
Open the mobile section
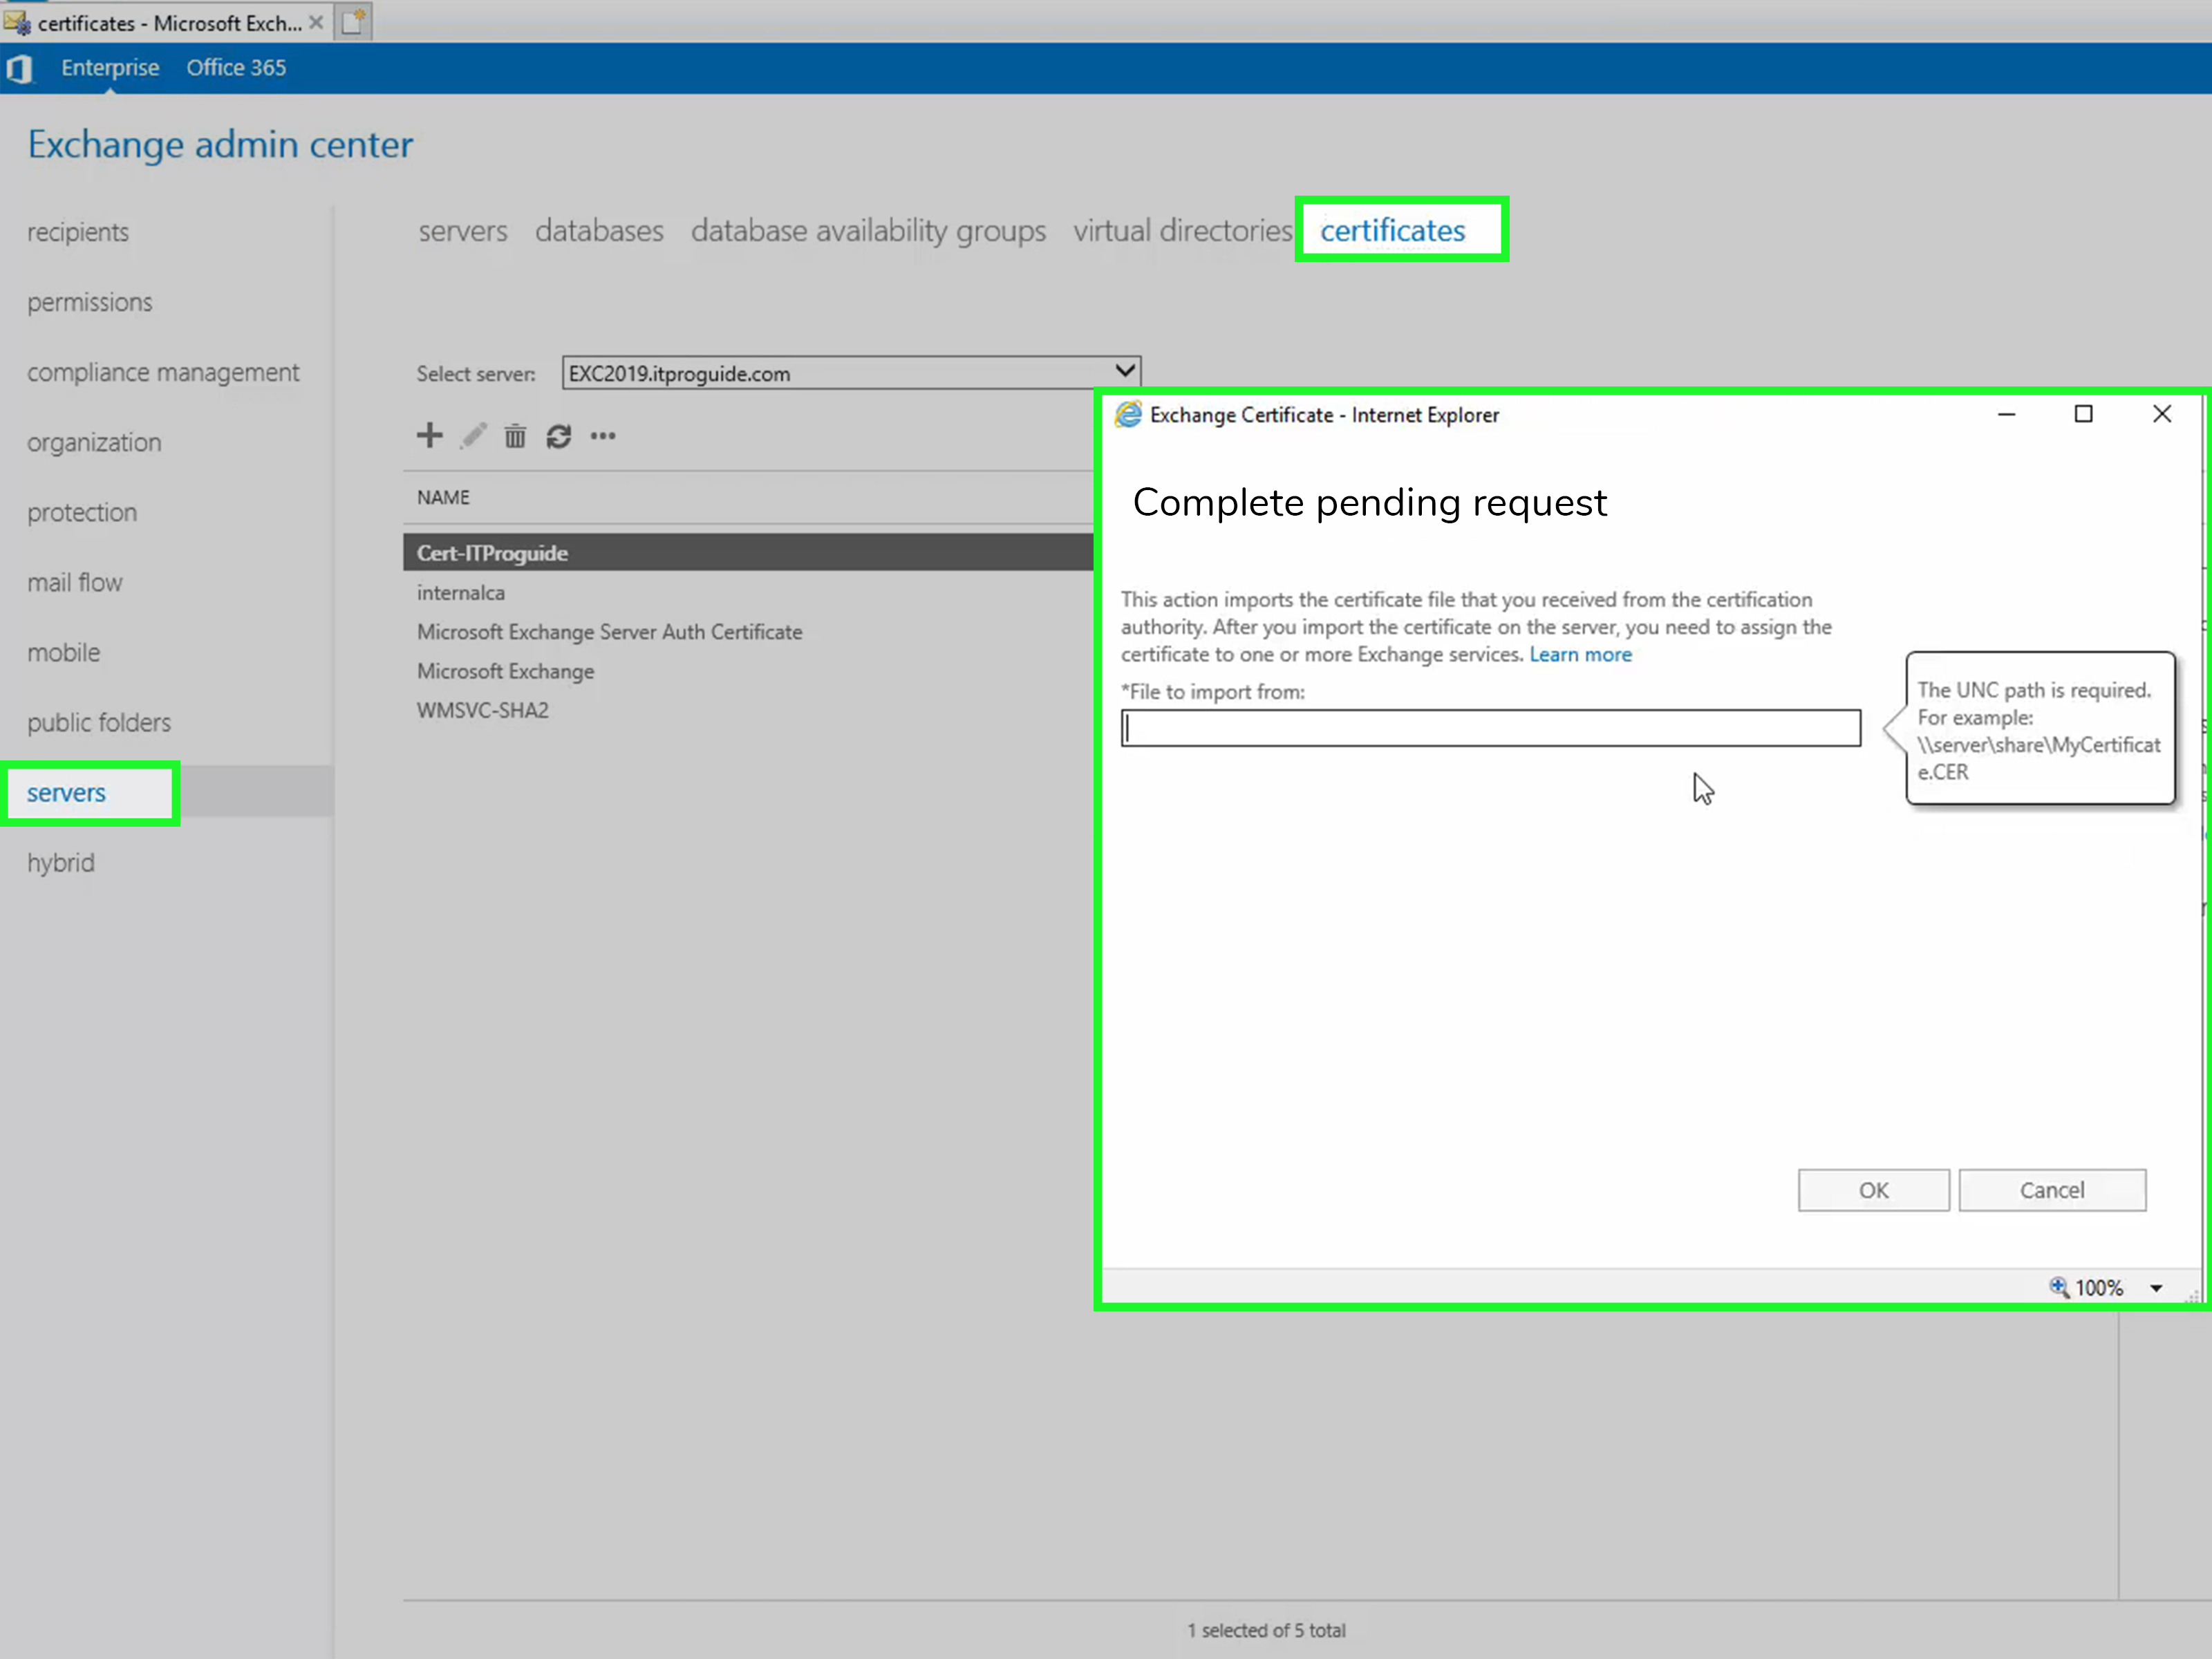[64, 652]
